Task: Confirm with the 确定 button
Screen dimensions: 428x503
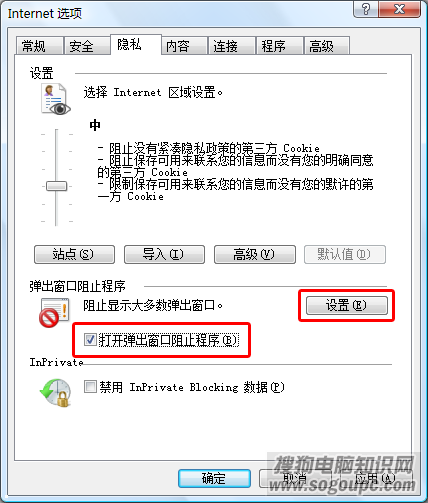Action: click(214, 478)
